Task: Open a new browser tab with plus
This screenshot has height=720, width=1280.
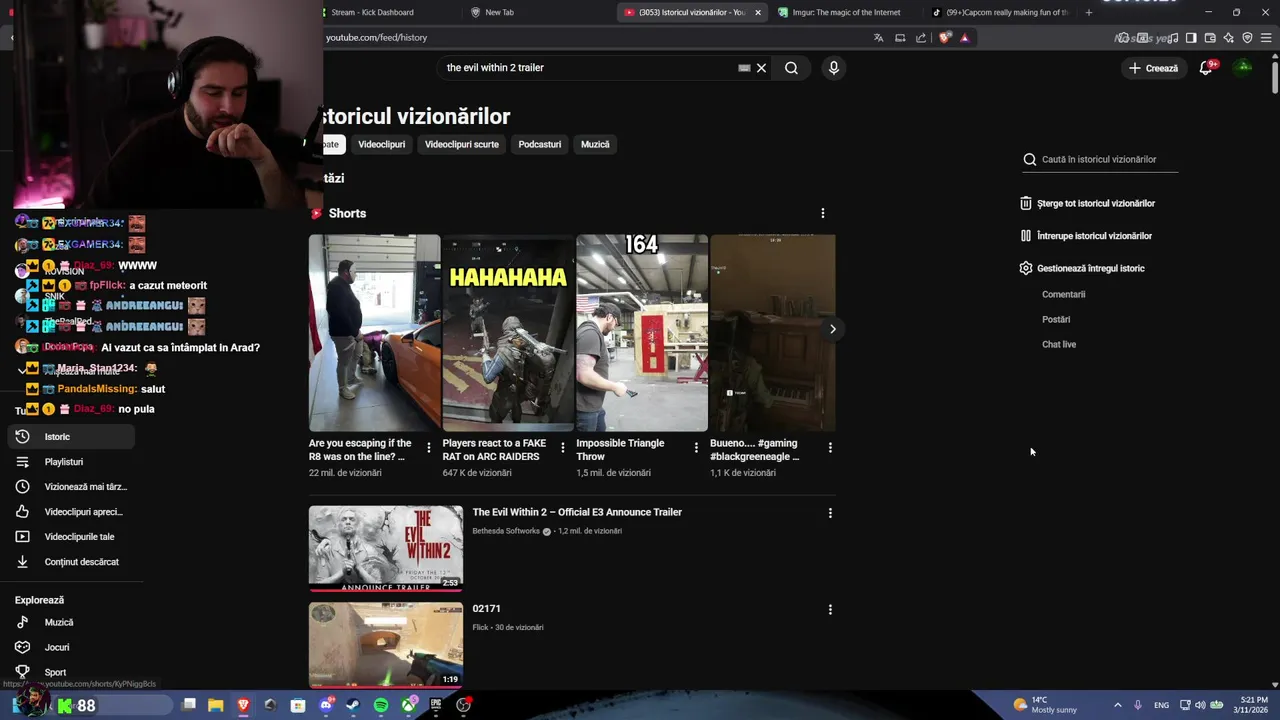Action: click(x=1089, y=12)
